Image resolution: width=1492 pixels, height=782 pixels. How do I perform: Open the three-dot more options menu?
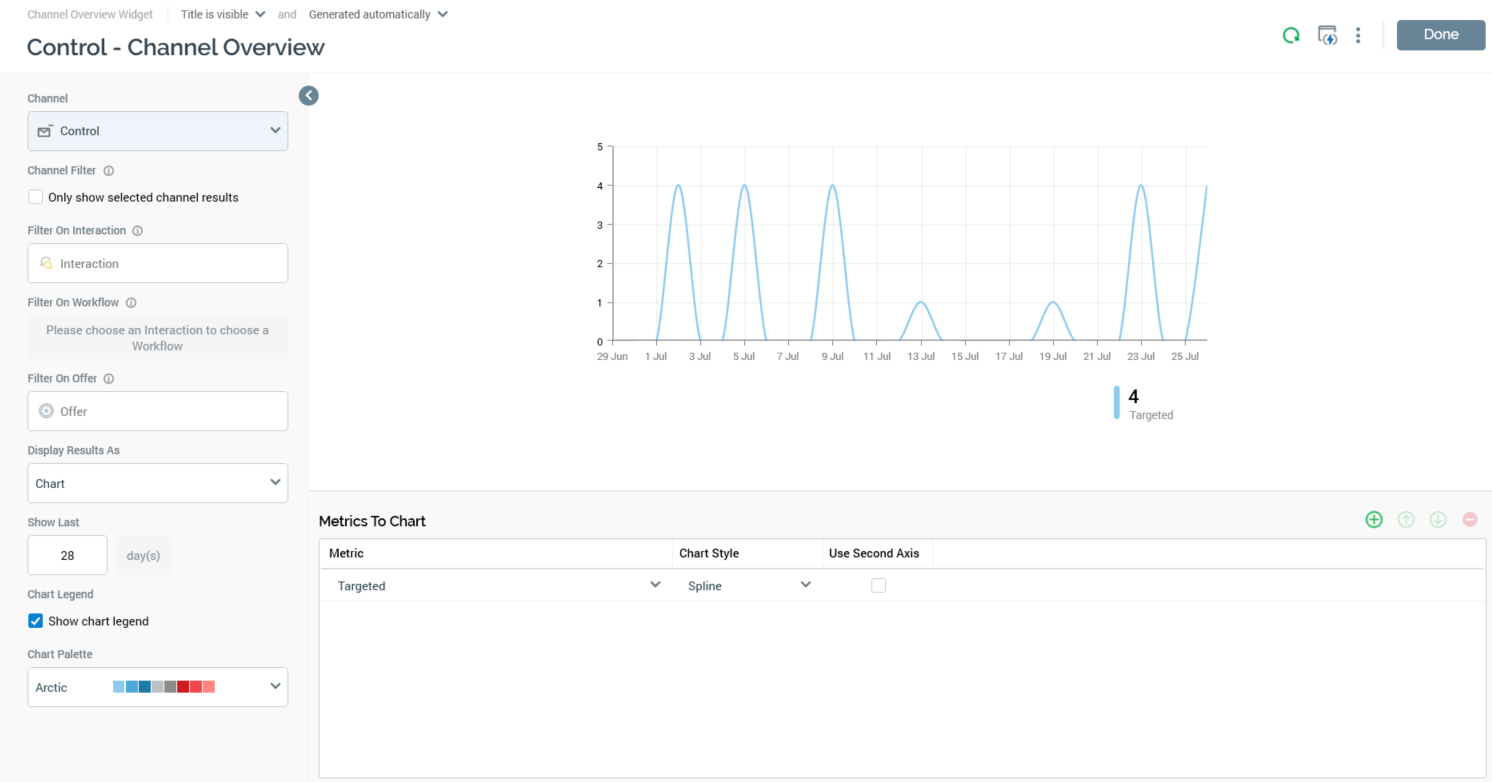[1358, 35]
